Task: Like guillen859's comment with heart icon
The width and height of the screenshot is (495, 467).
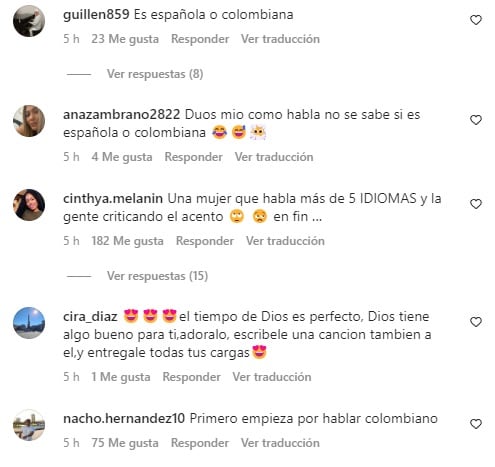Action: pos(476,20)
